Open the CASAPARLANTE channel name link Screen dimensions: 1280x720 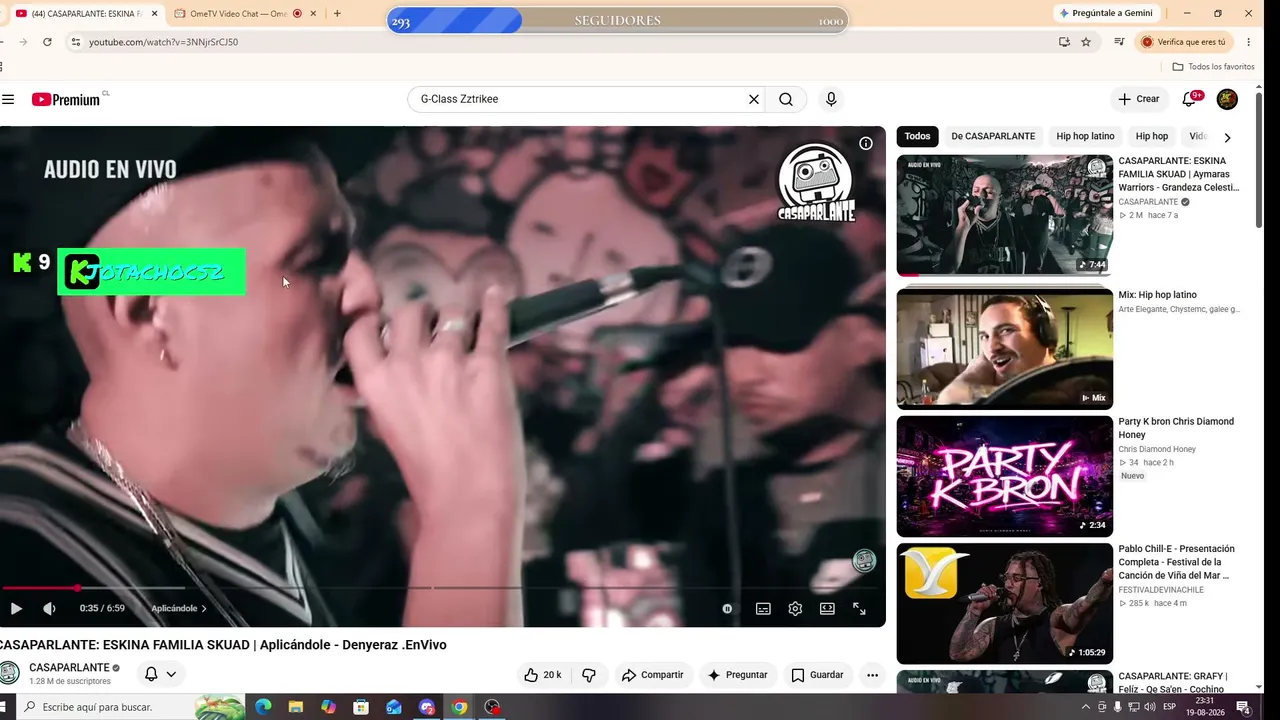tap(69, 668)
